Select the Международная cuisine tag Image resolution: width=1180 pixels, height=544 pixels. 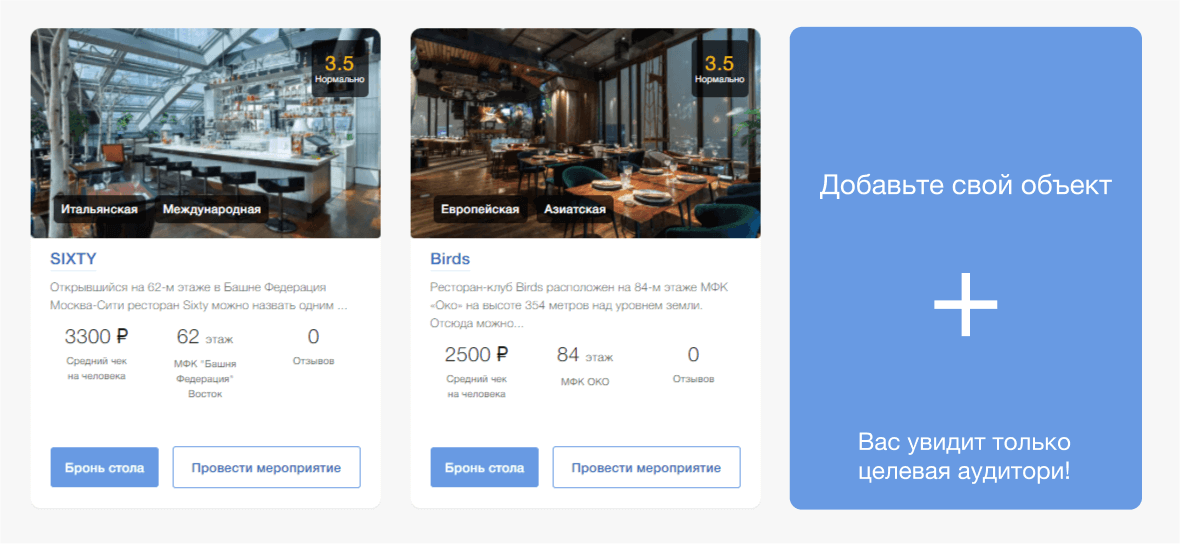point(211,209)
